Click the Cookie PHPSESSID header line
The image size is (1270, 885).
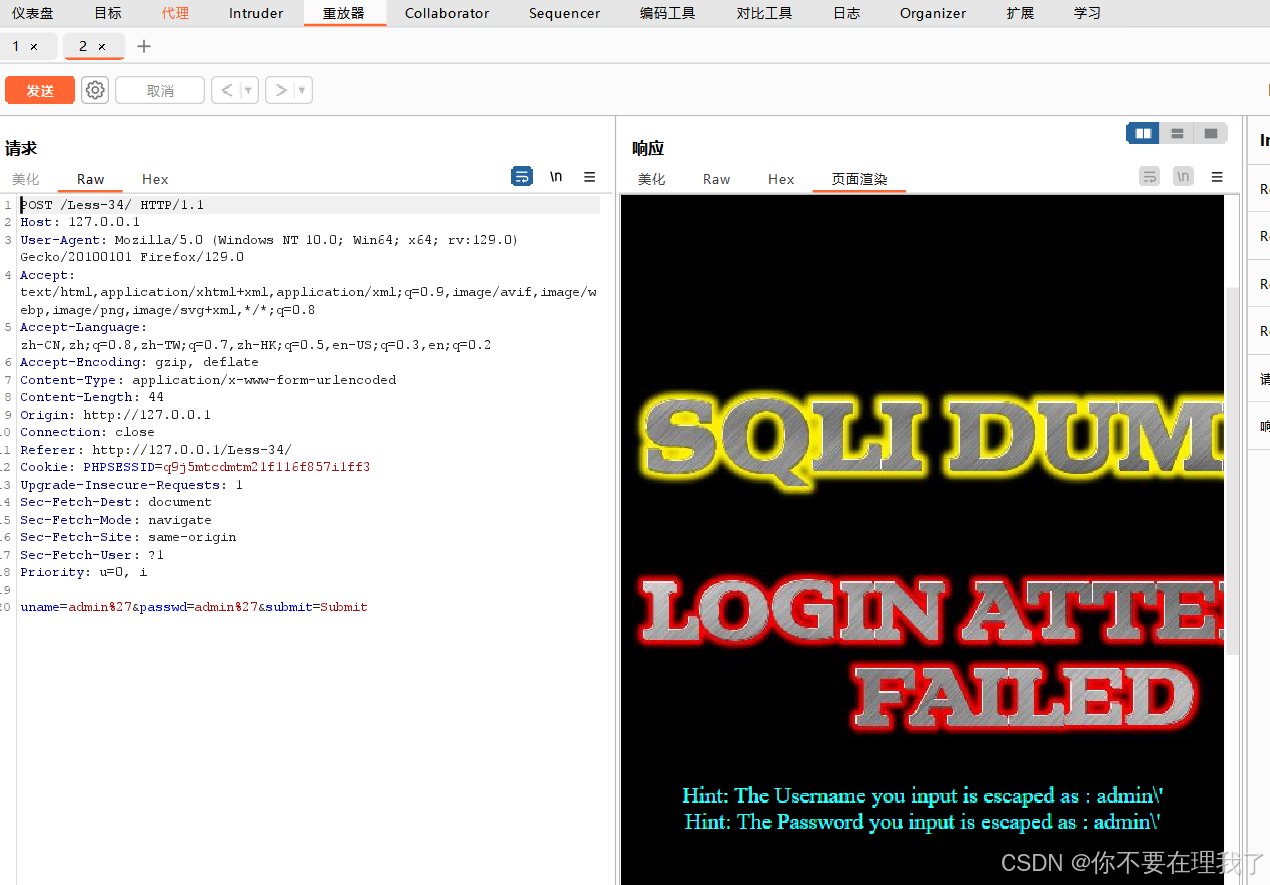pos(195,467)
